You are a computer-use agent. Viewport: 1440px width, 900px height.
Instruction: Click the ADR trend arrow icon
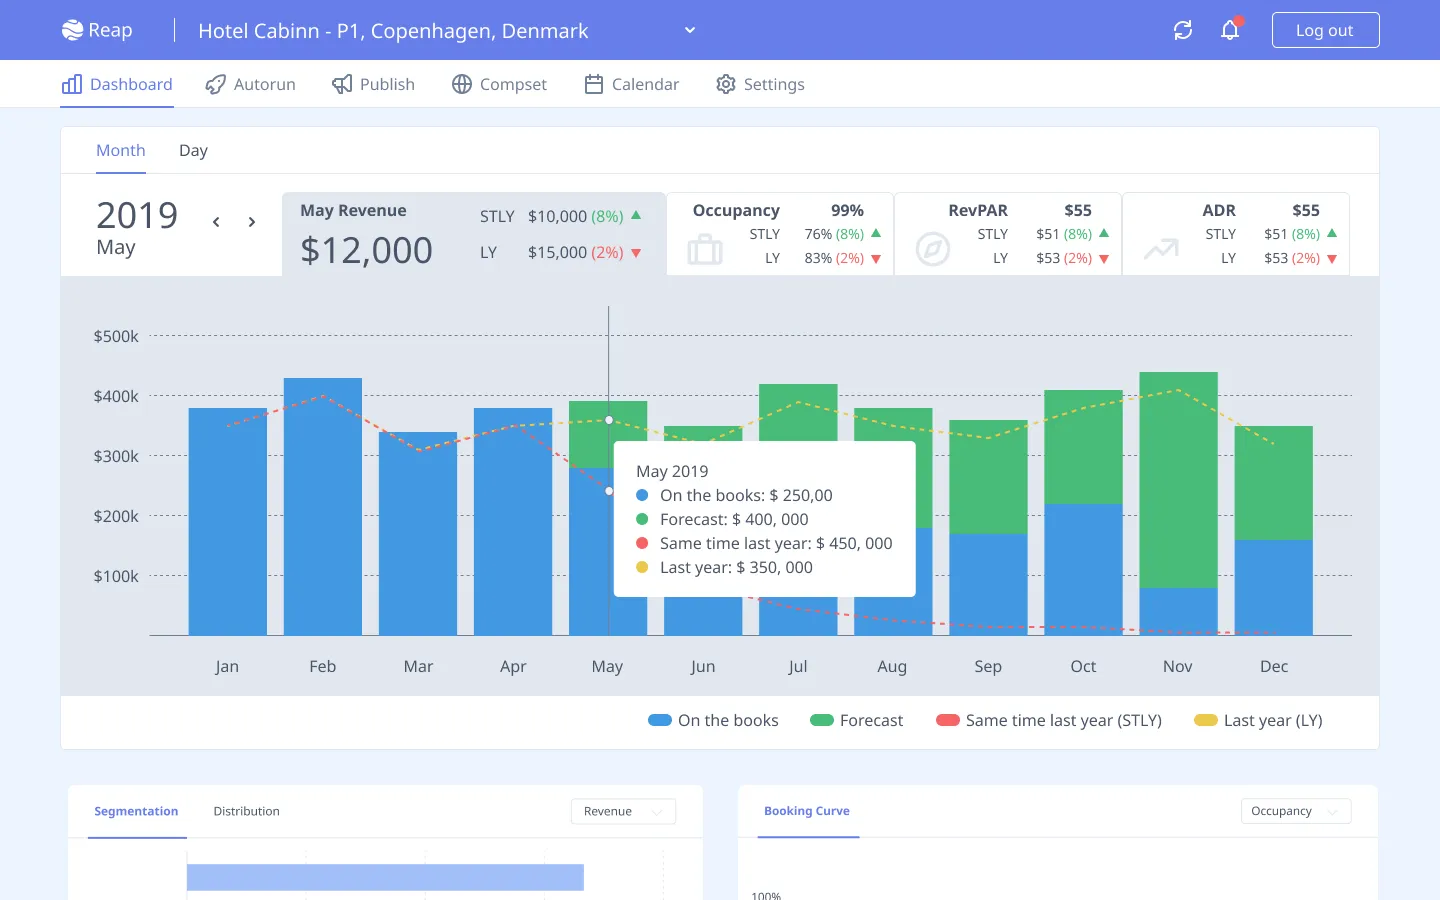[1161, 249]
